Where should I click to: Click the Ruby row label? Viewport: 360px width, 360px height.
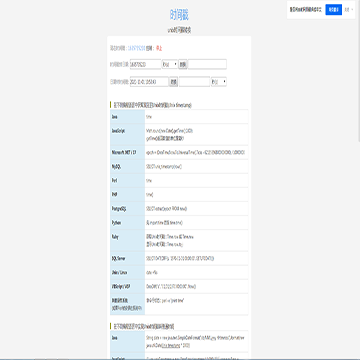point(114,237)
